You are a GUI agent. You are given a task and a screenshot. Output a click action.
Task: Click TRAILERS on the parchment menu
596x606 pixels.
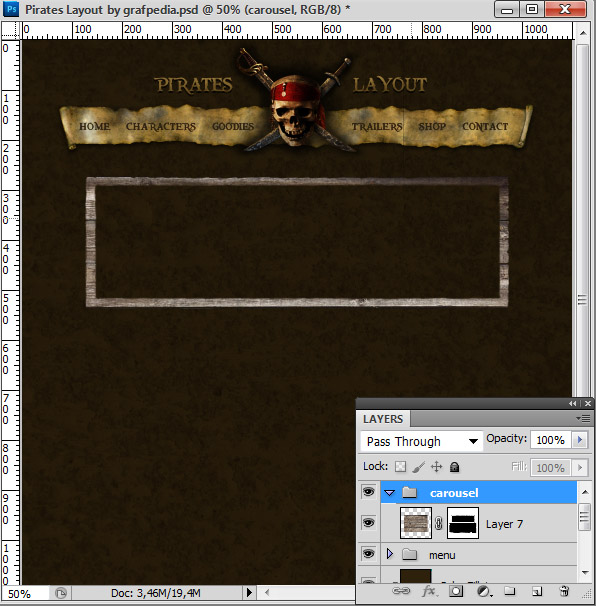pos(377,126)
